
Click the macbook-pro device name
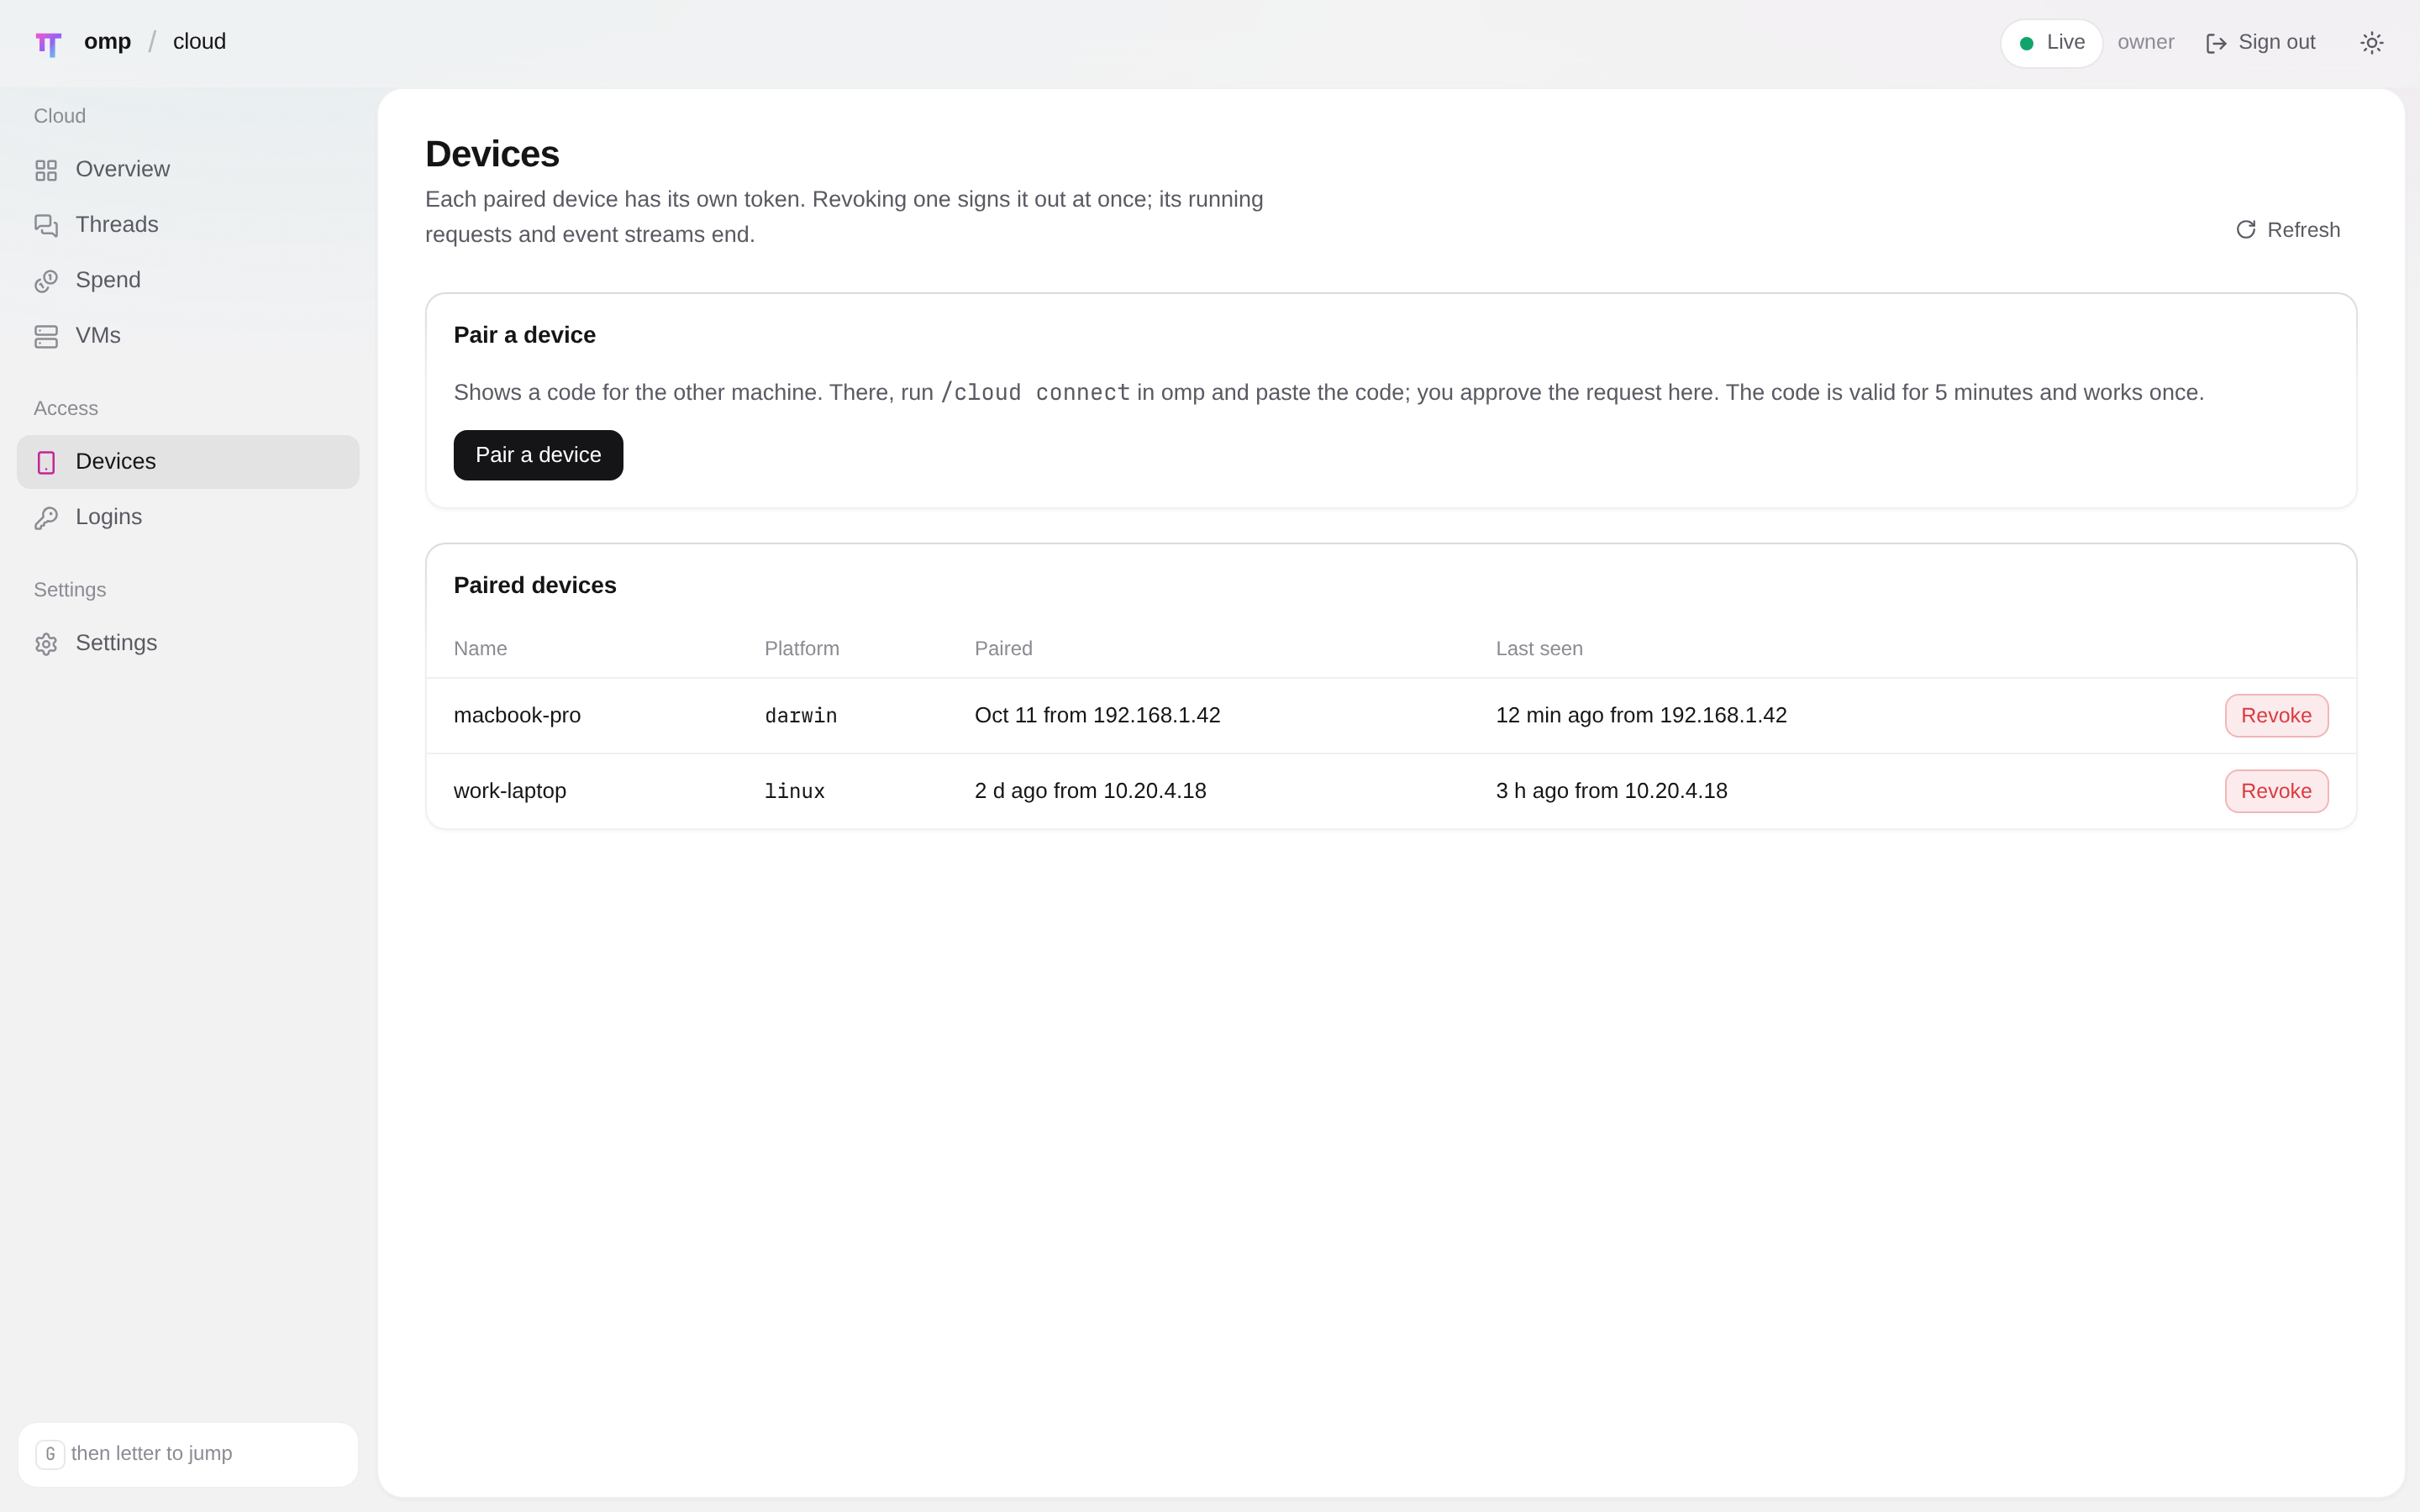[517, 715]
